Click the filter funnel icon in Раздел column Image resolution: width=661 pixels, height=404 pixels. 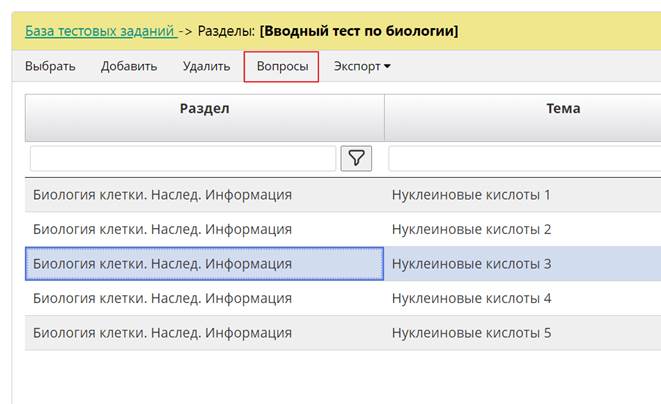(357, 158)
